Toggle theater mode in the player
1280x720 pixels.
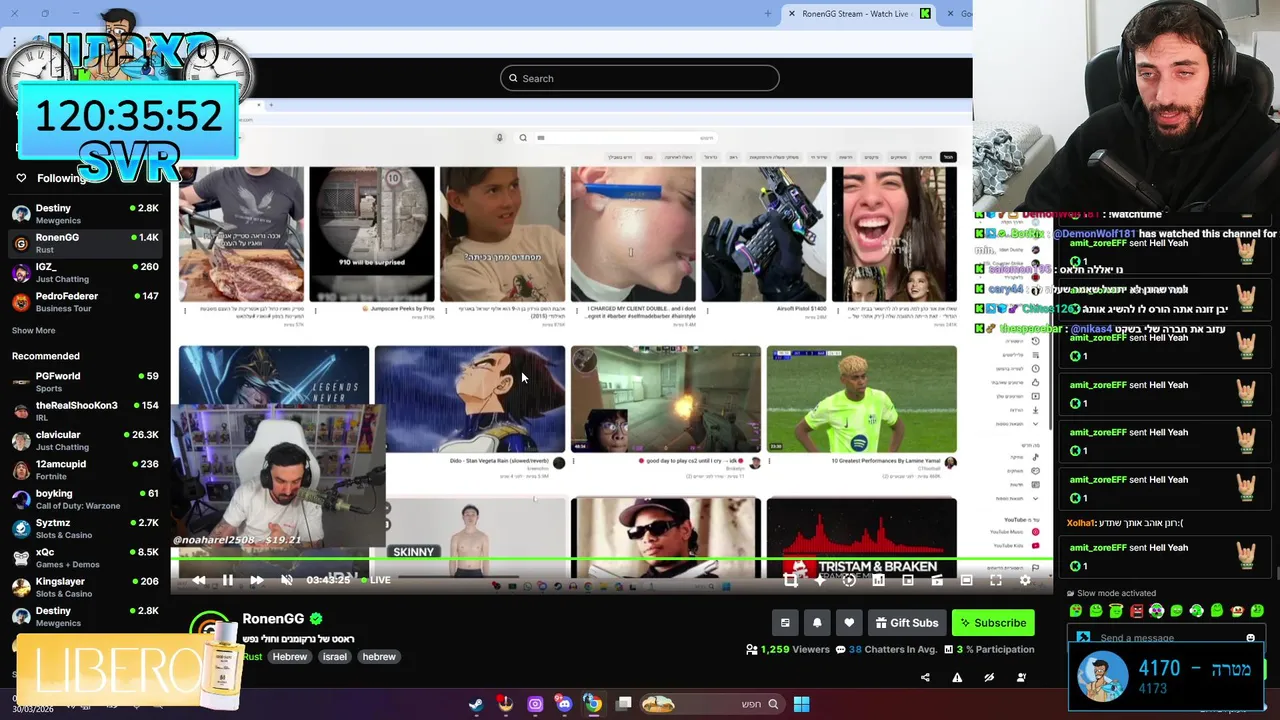[x=966, y=580]
